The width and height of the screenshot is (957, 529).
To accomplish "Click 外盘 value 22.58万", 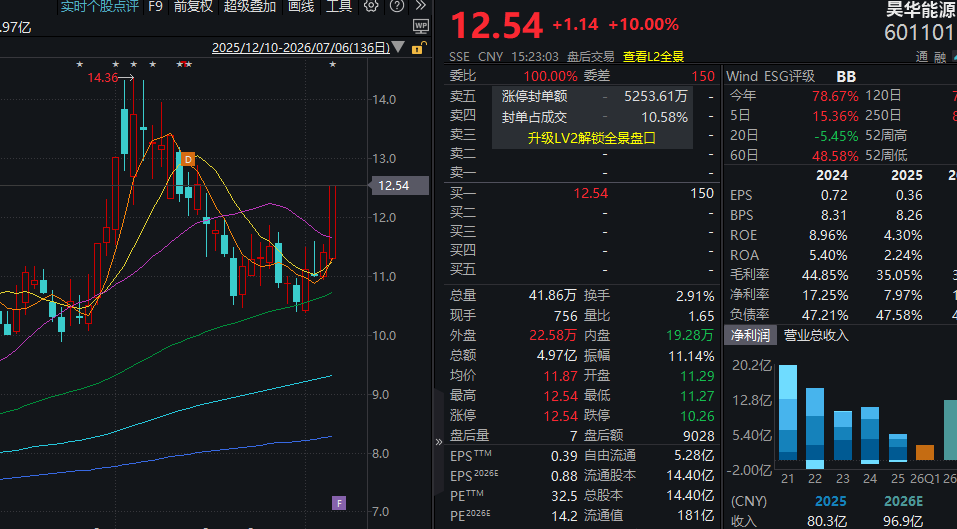I will pyautogui.click(x=553, y=336).
